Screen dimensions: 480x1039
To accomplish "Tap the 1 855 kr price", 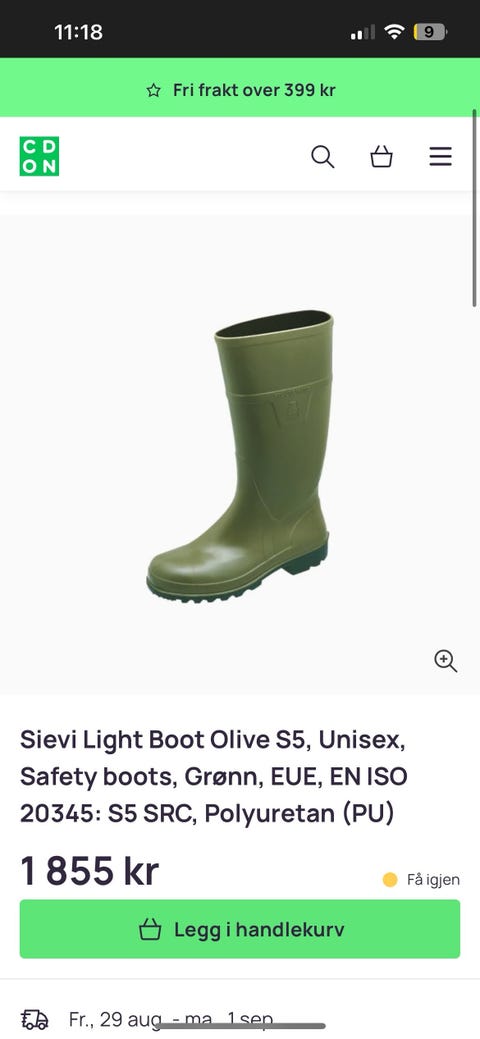I will (90, 871).
